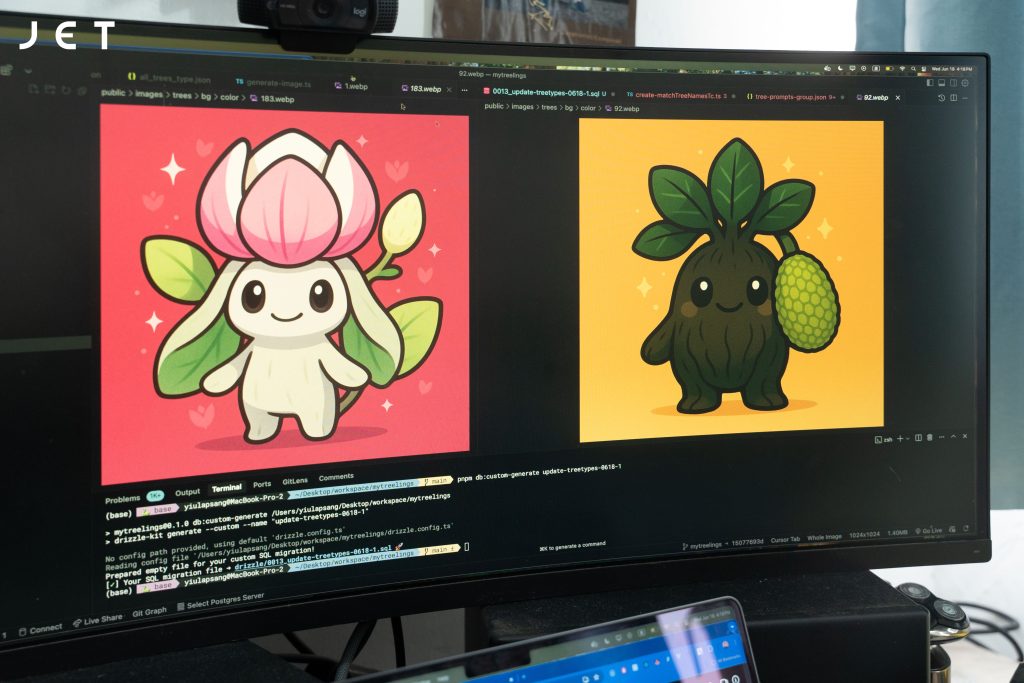This screenshot has width=1024, height=683.
Task: Click the Do Not Disturb moon icon
Action: click(840, 68)
